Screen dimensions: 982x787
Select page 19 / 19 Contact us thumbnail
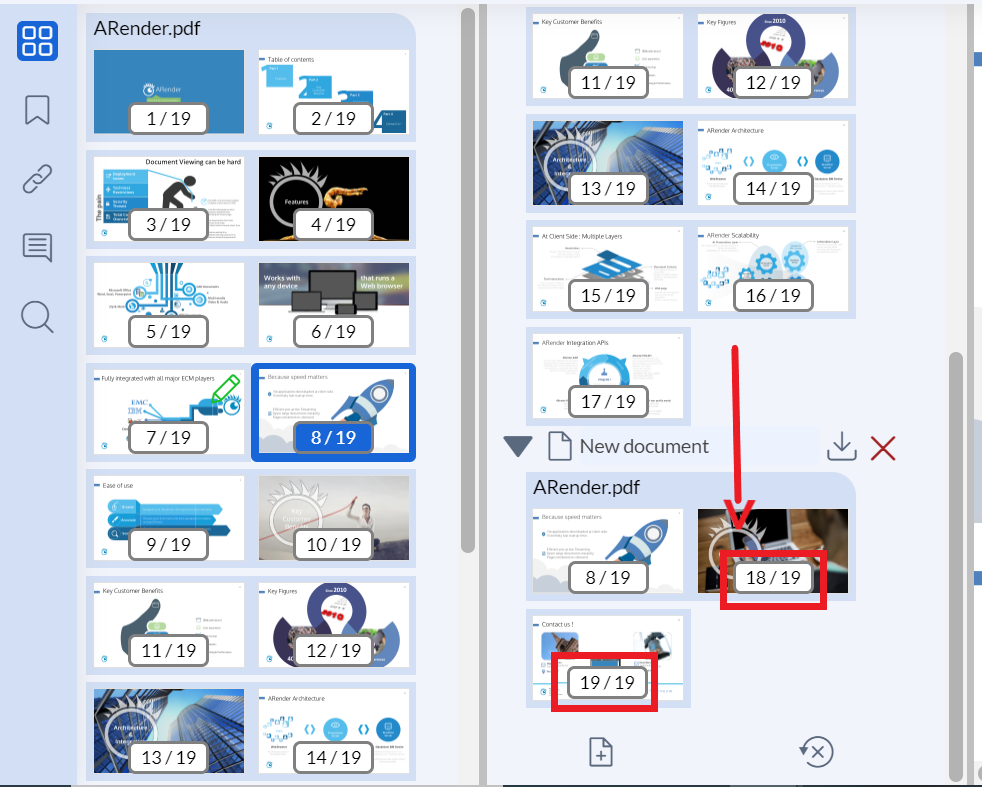[x=608, y=658]
